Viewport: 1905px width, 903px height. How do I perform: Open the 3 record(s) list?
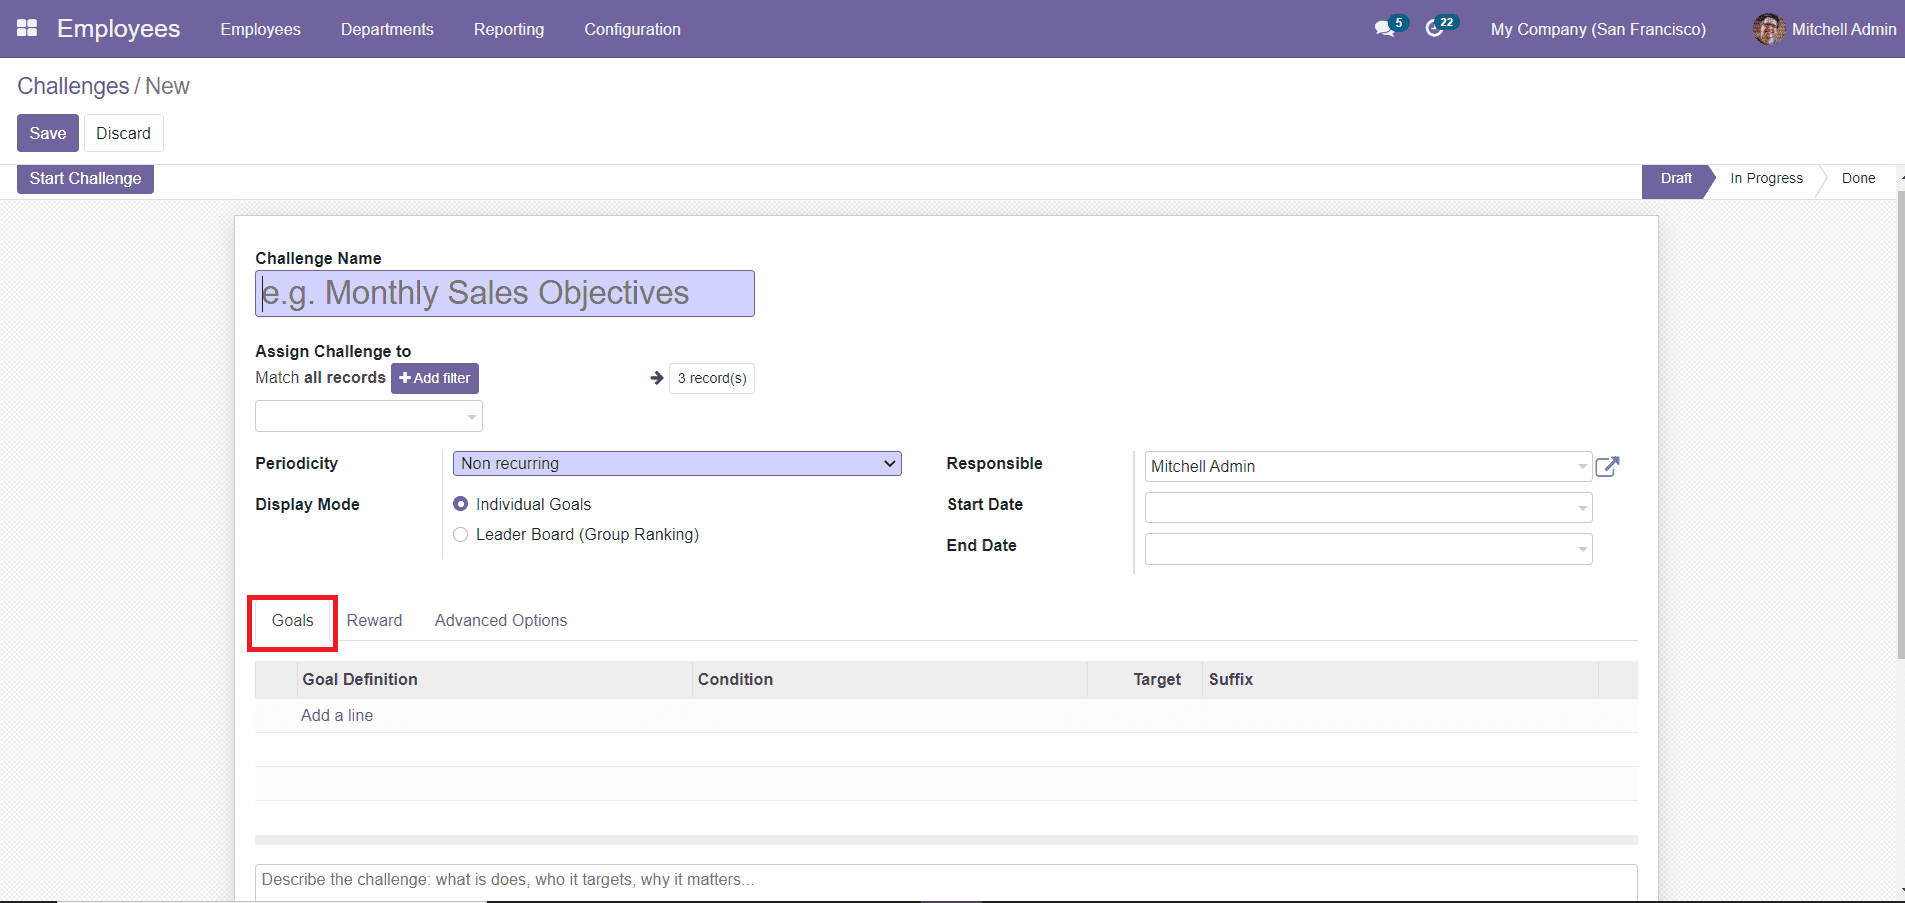tap(711, 378)
